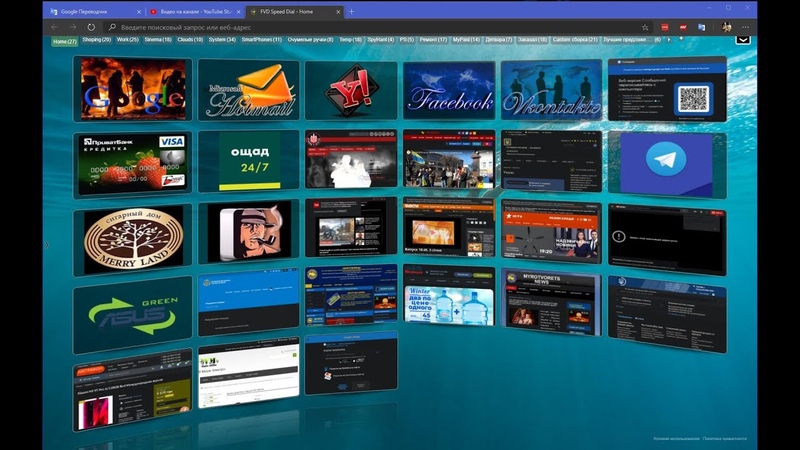Select the System (34) group tab
The height and width of the screenshot is (450, 800).
(x=222, y=40)
